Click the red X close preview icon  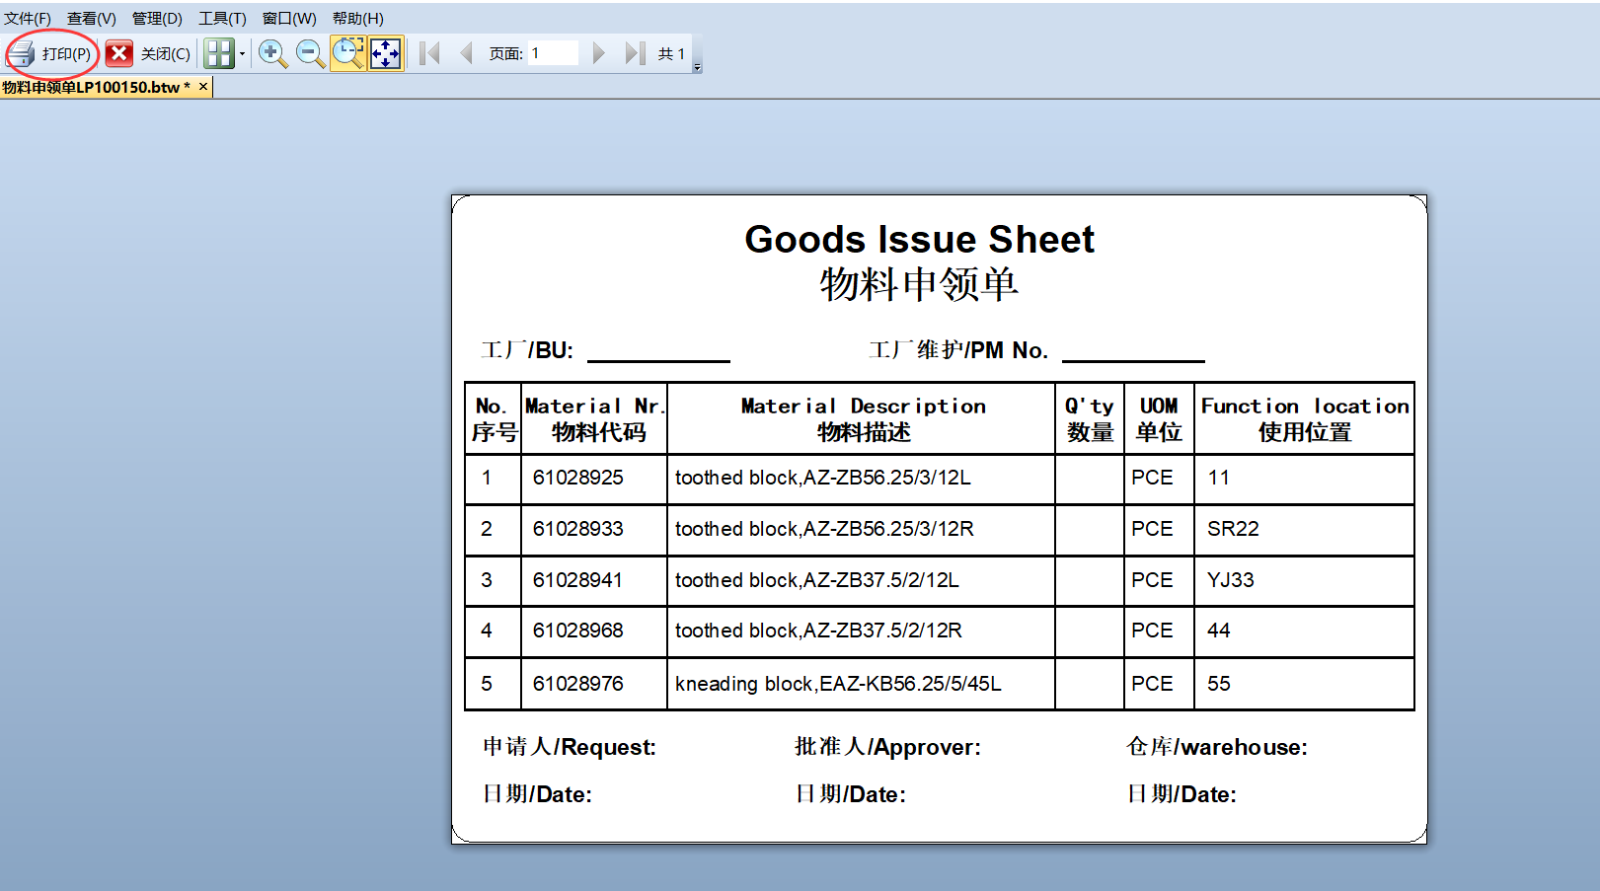click(119, 54)
